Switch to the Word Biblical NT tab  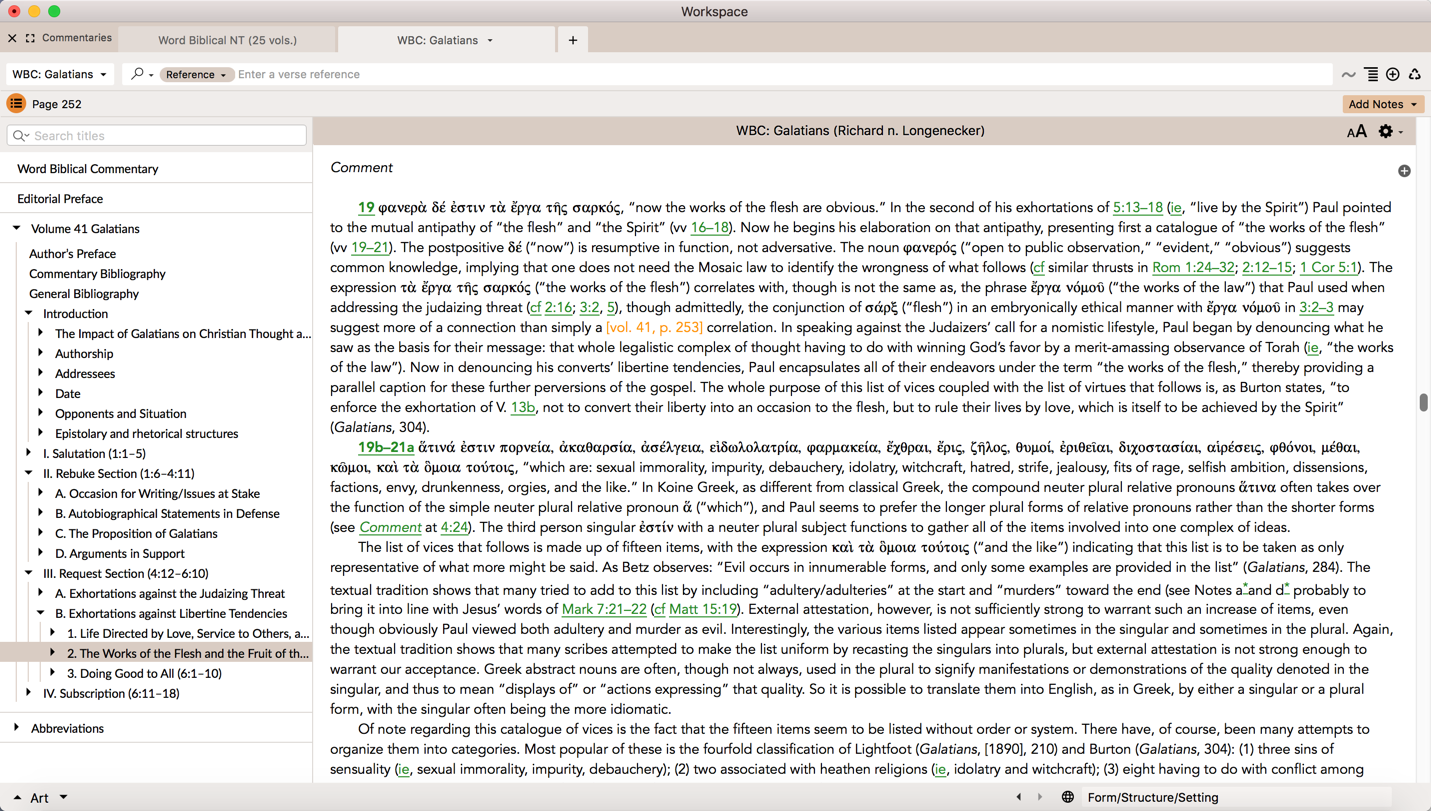click(227, 40)
